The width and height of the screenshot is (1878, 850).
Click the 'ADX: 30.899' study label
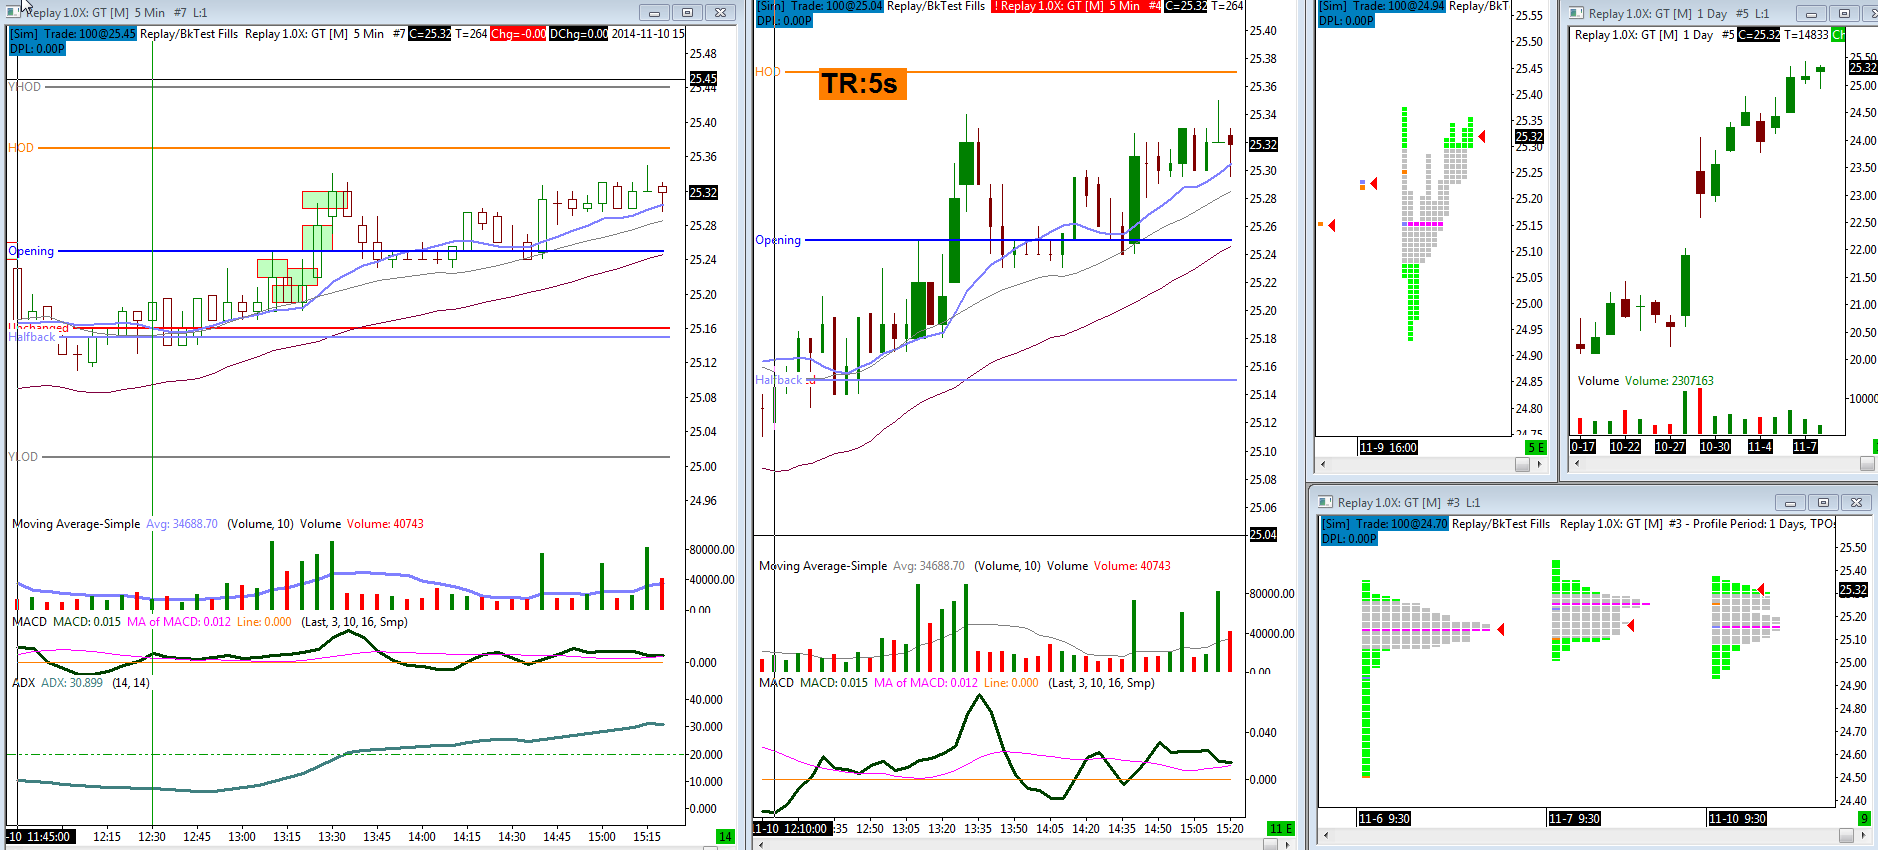coord(71,683)
